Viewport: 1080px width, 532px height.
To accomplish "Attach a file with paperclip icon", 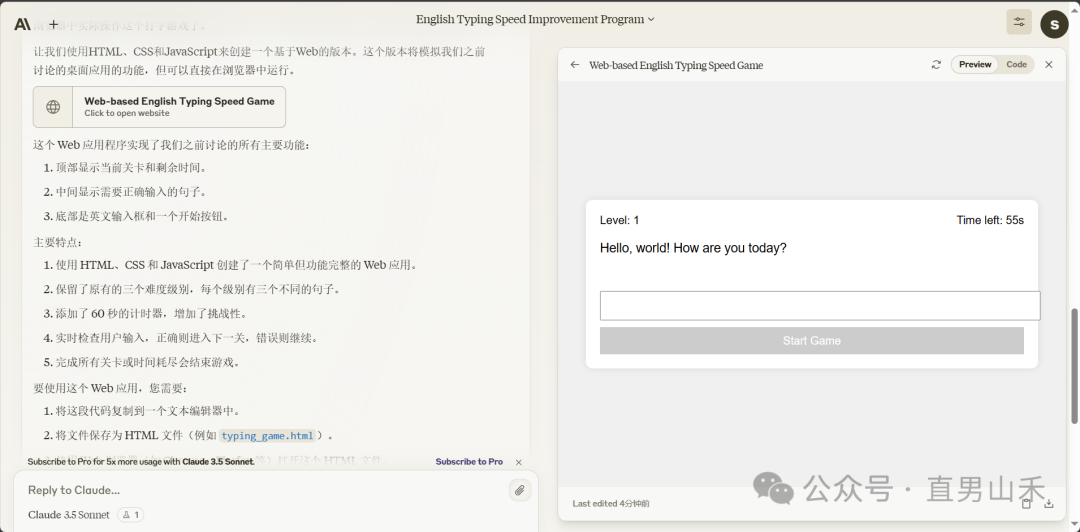I will 519,490.
